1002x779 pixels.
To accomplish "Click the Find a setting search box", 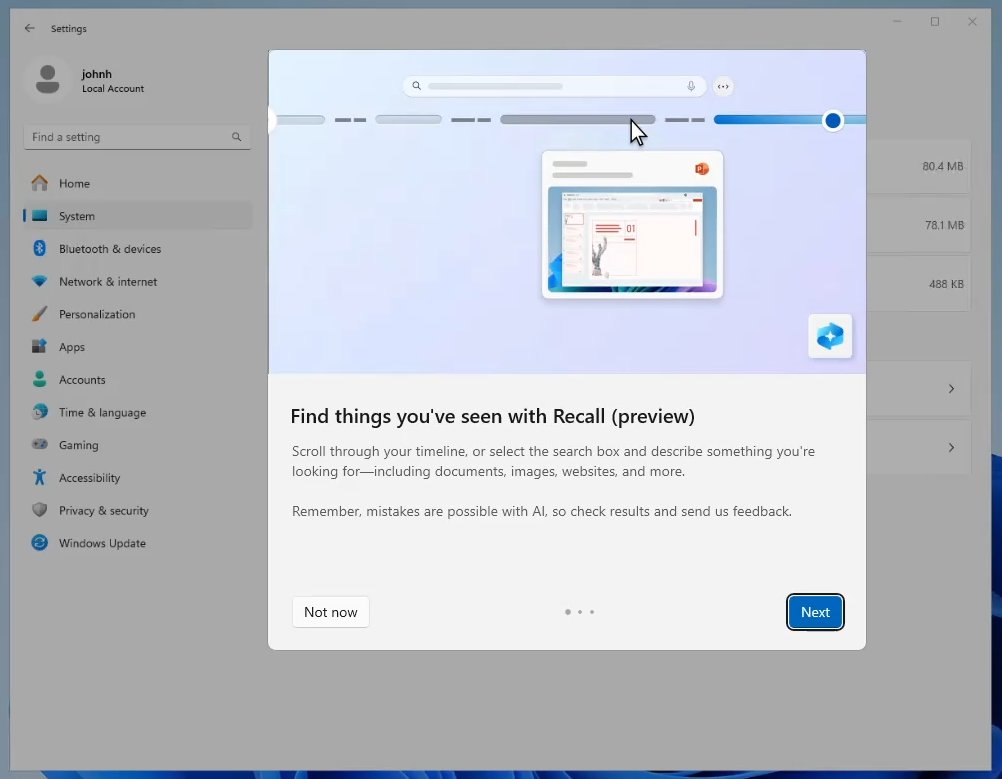I will pyautogui.click(x=137, y=137).
